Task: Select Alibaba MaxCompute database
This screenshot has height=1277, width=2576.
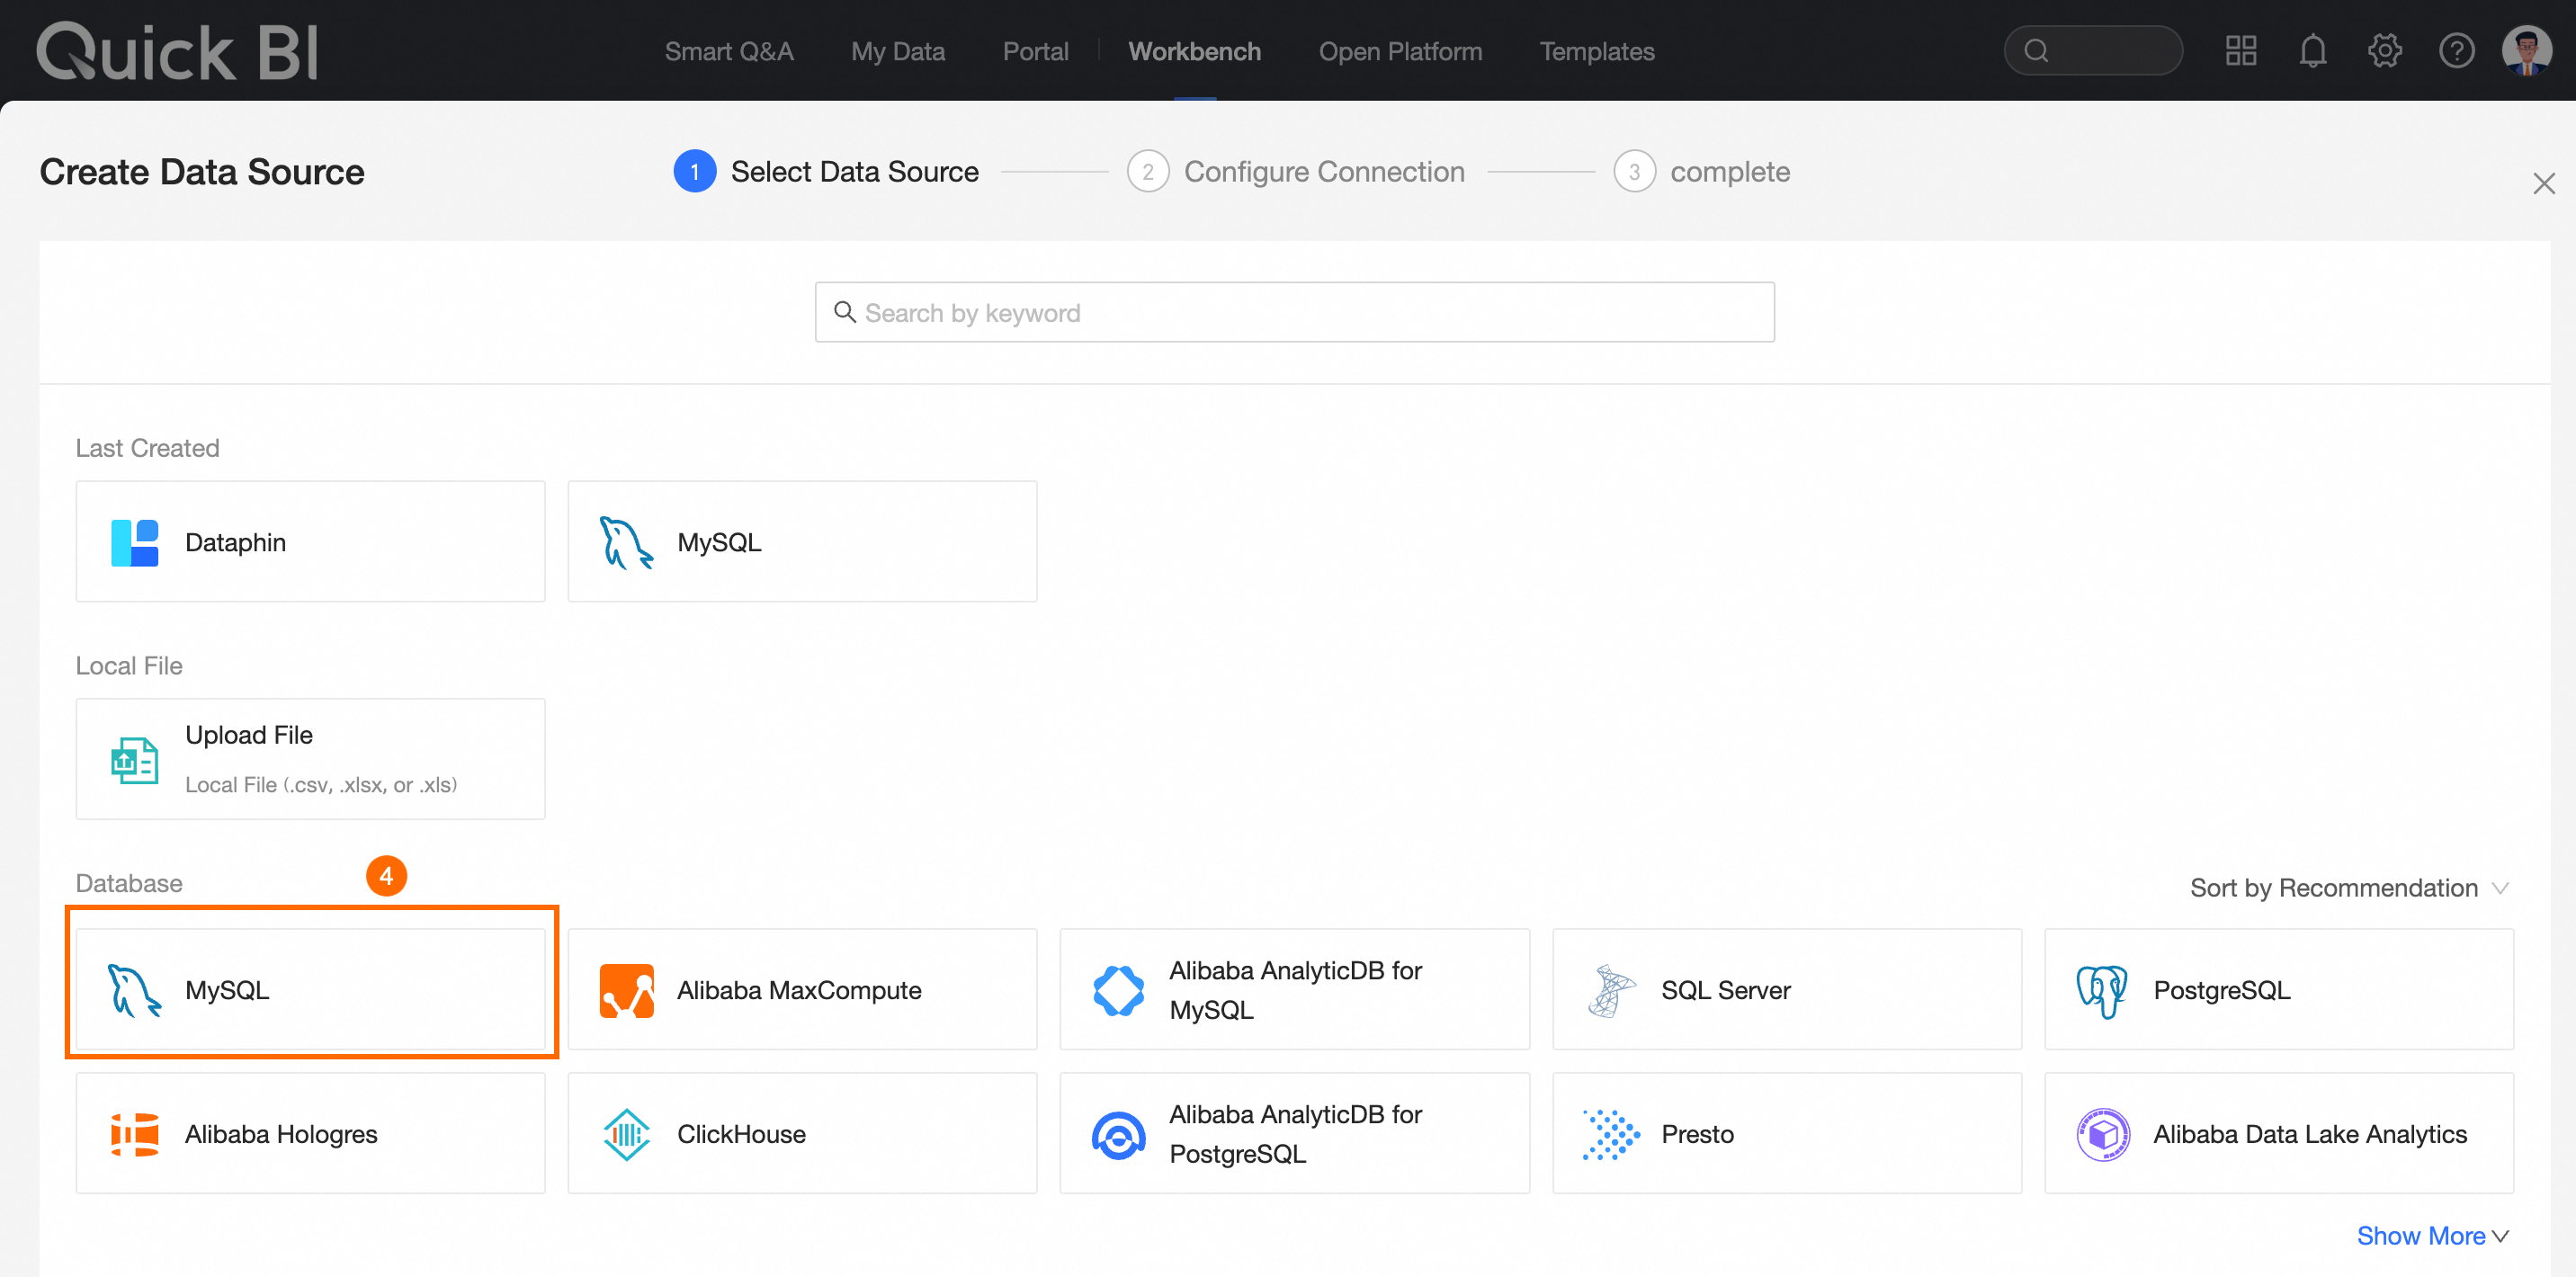Action: tap(802, 989)
